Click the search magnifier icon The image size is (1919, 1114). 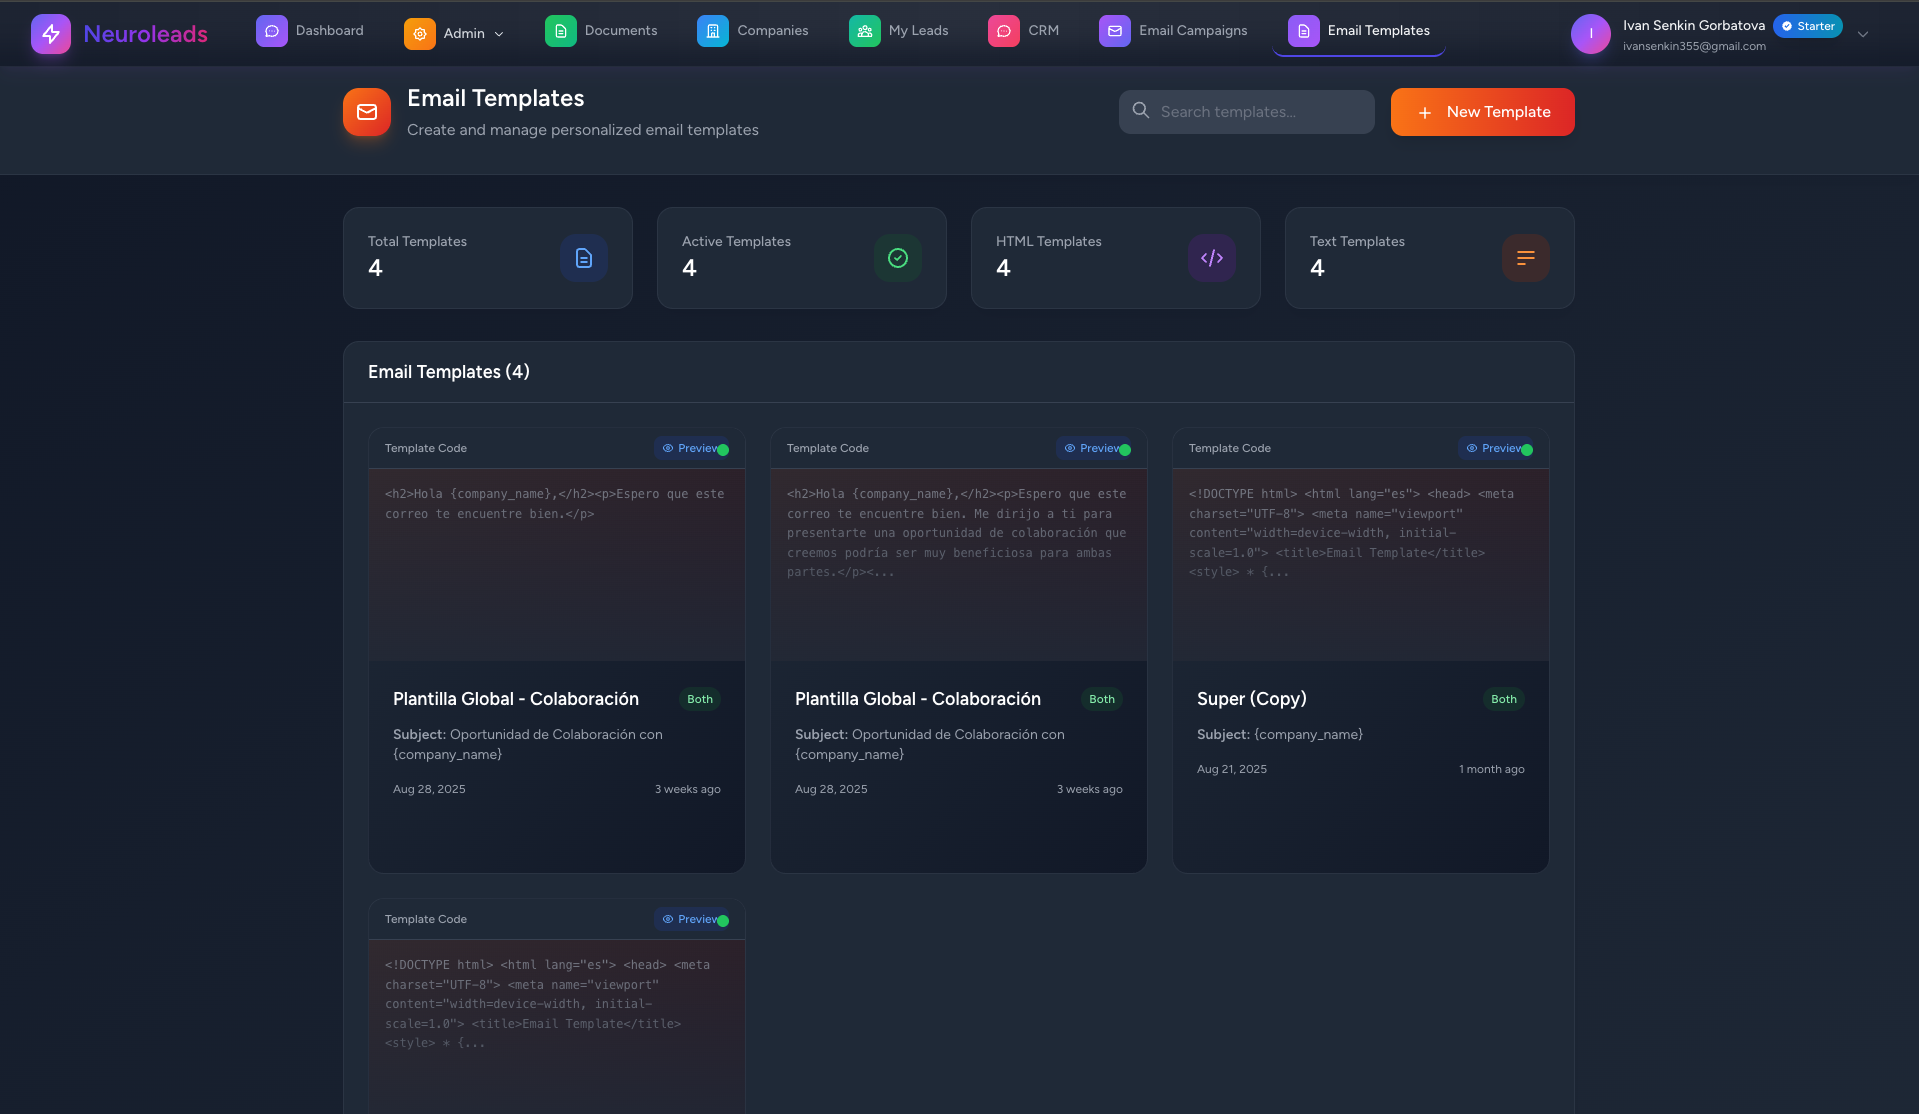[1141, 111]
